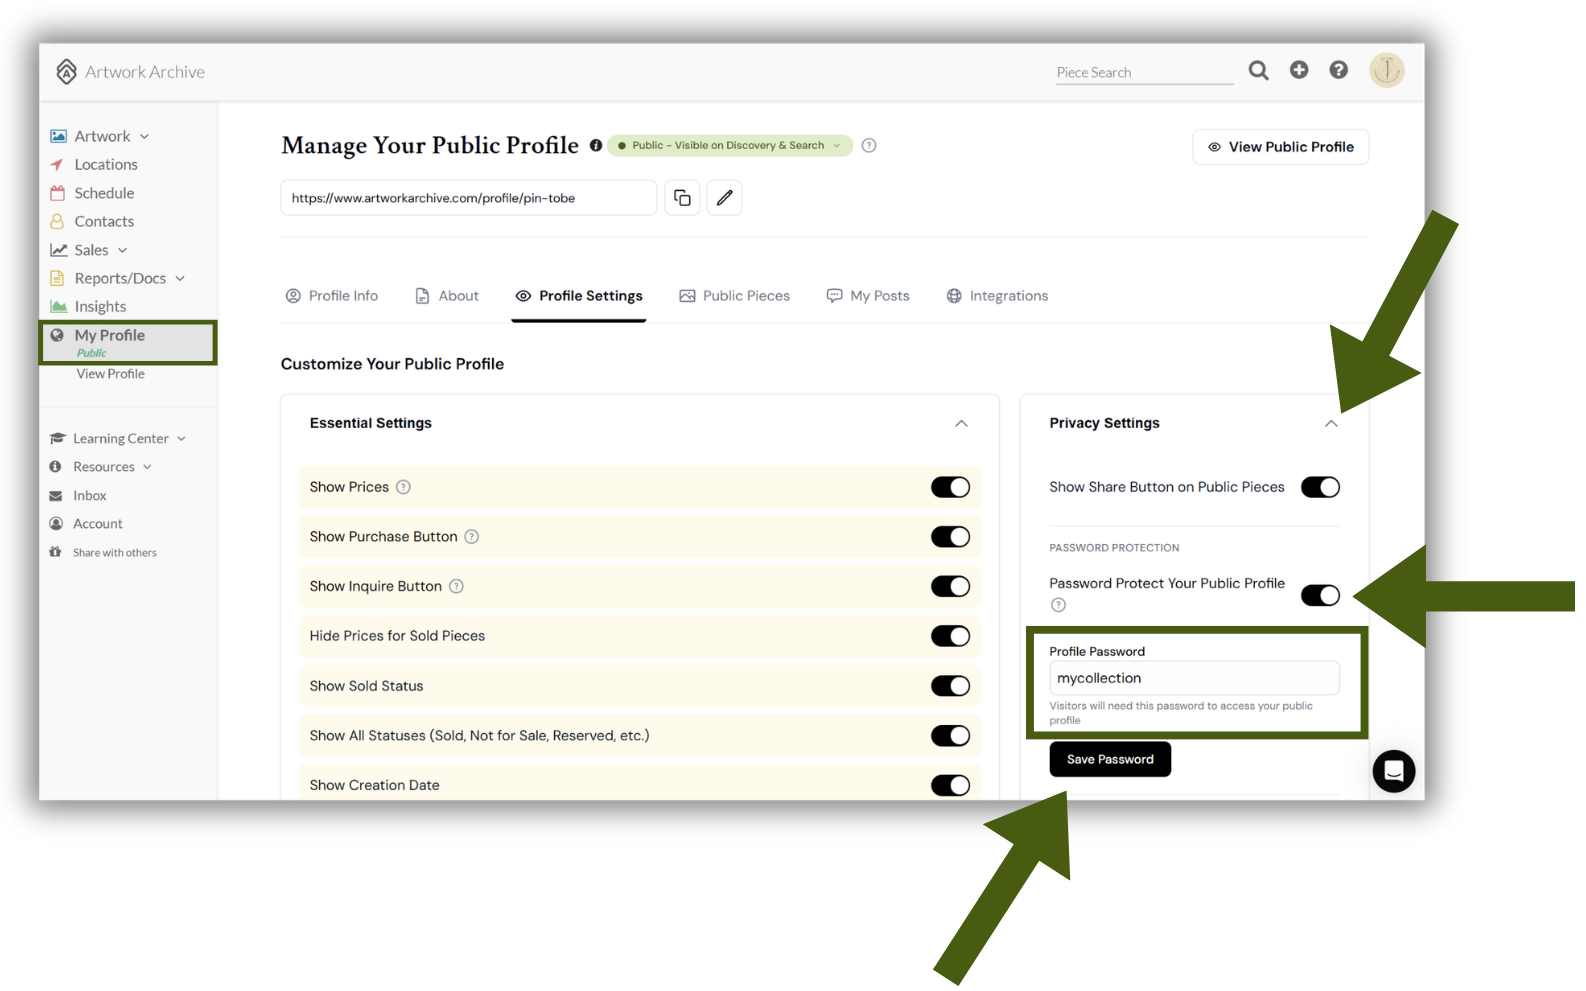
Task: Disable Password Protect Your Public Profile
Action: click(x=1320, y=595)
